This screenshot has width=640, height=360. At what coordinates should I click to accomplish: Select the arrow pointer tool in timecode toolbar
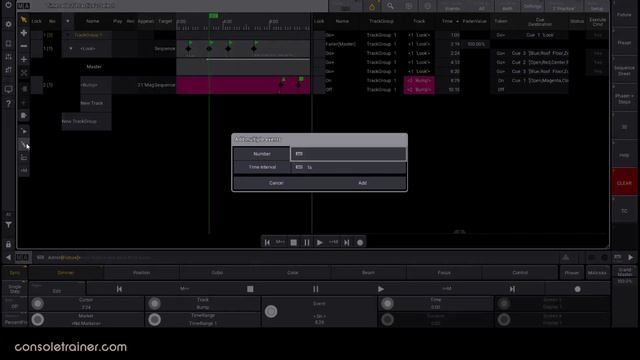pos(24,20)
